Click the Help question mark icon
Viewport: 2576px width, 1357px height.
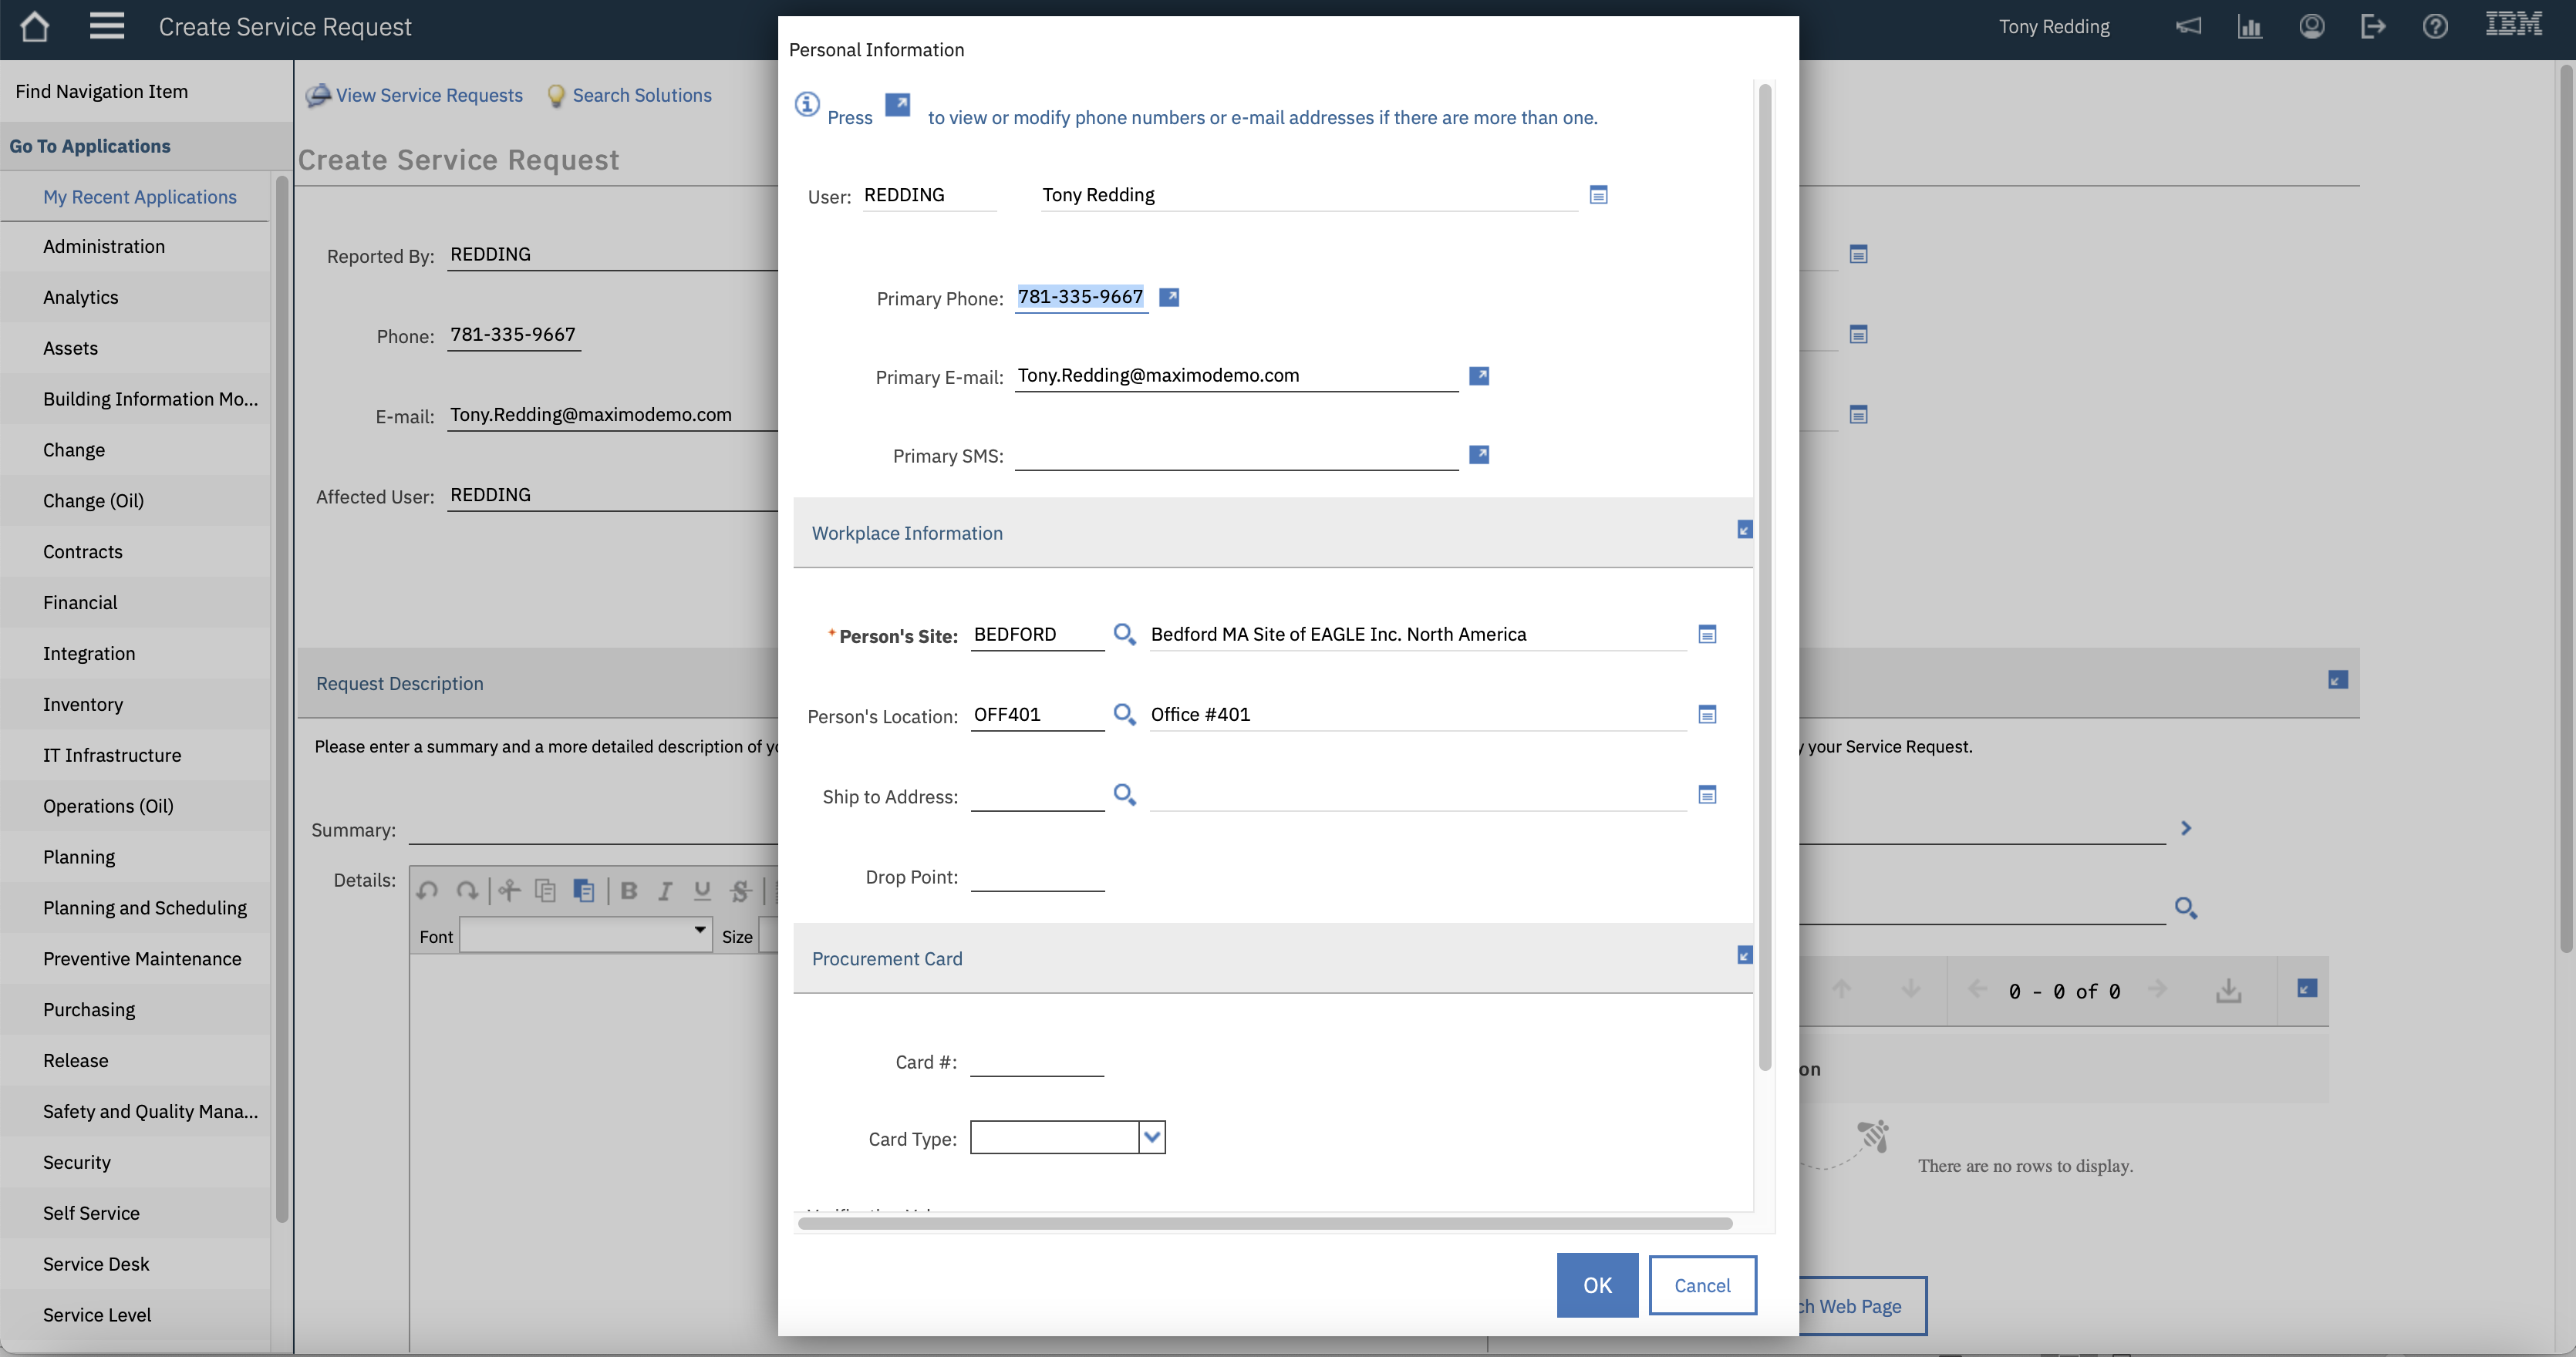(2434, 27)
